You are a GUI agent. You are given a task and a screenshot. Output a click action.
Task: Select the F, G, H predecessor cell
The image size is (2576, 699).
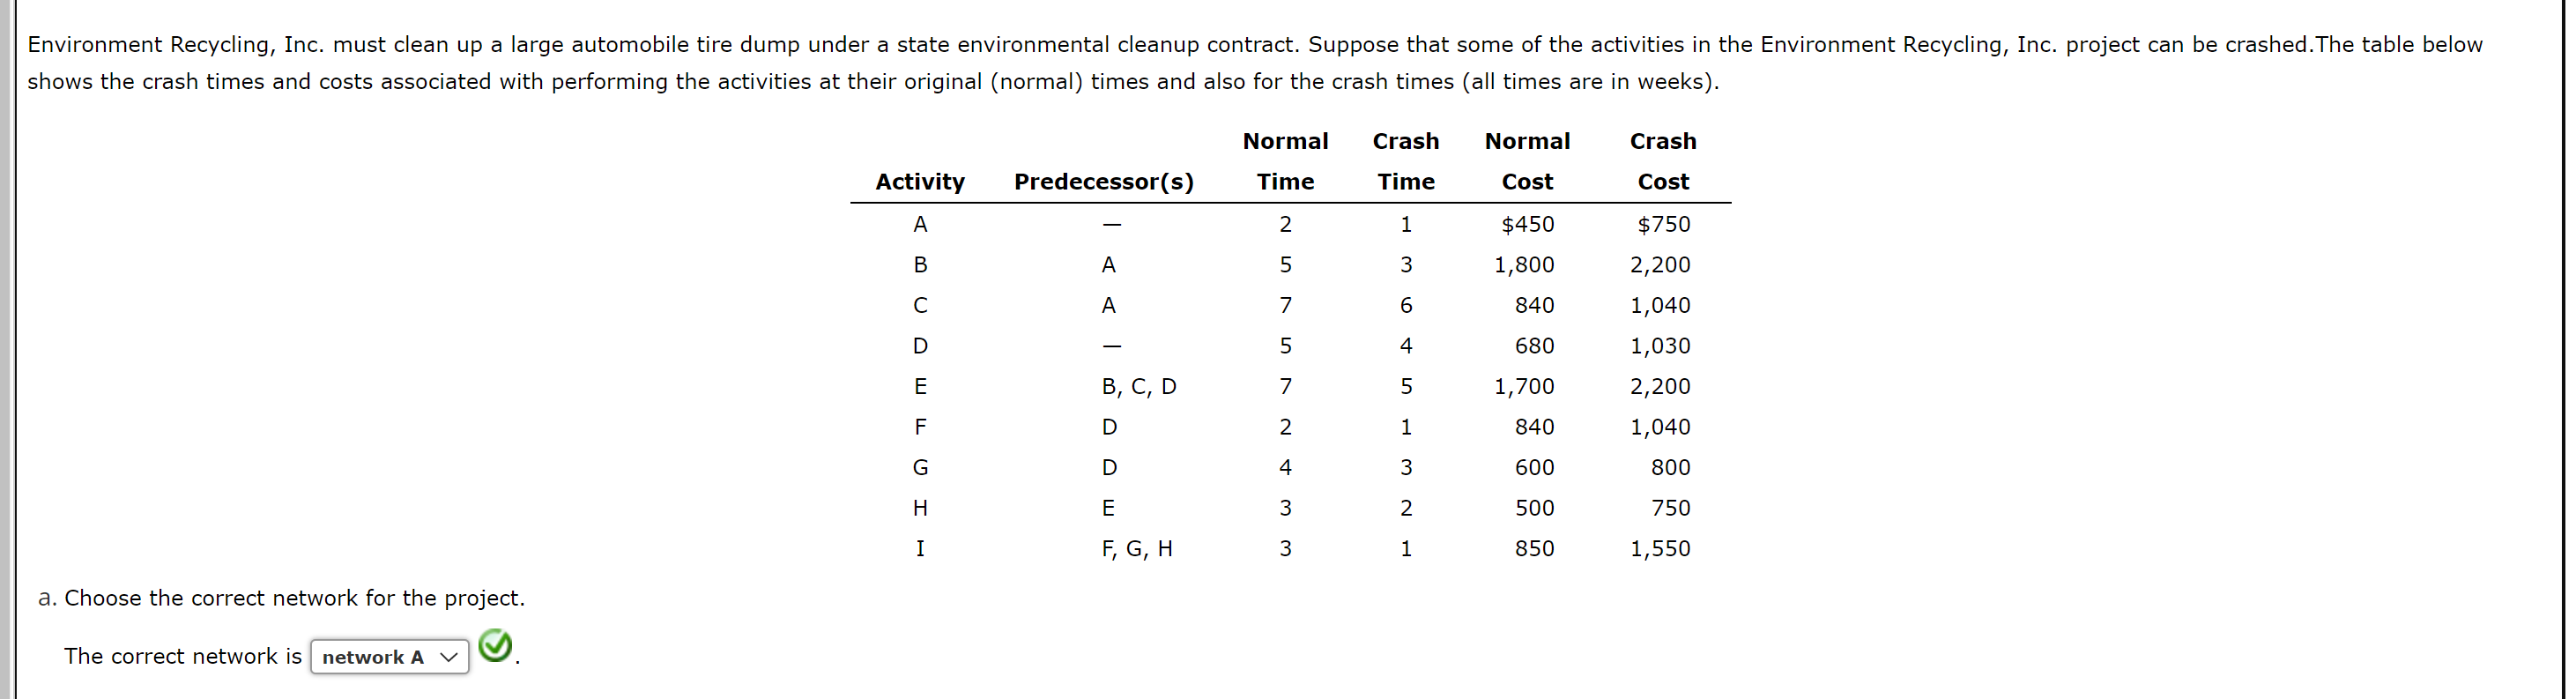(x=1137, y=548)
